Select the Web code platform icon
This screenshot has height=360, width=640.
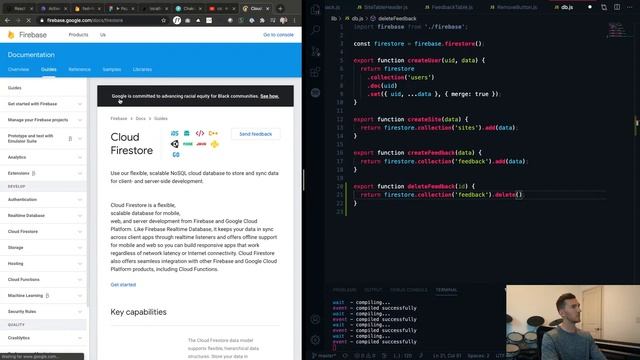[x=200, y=133]
